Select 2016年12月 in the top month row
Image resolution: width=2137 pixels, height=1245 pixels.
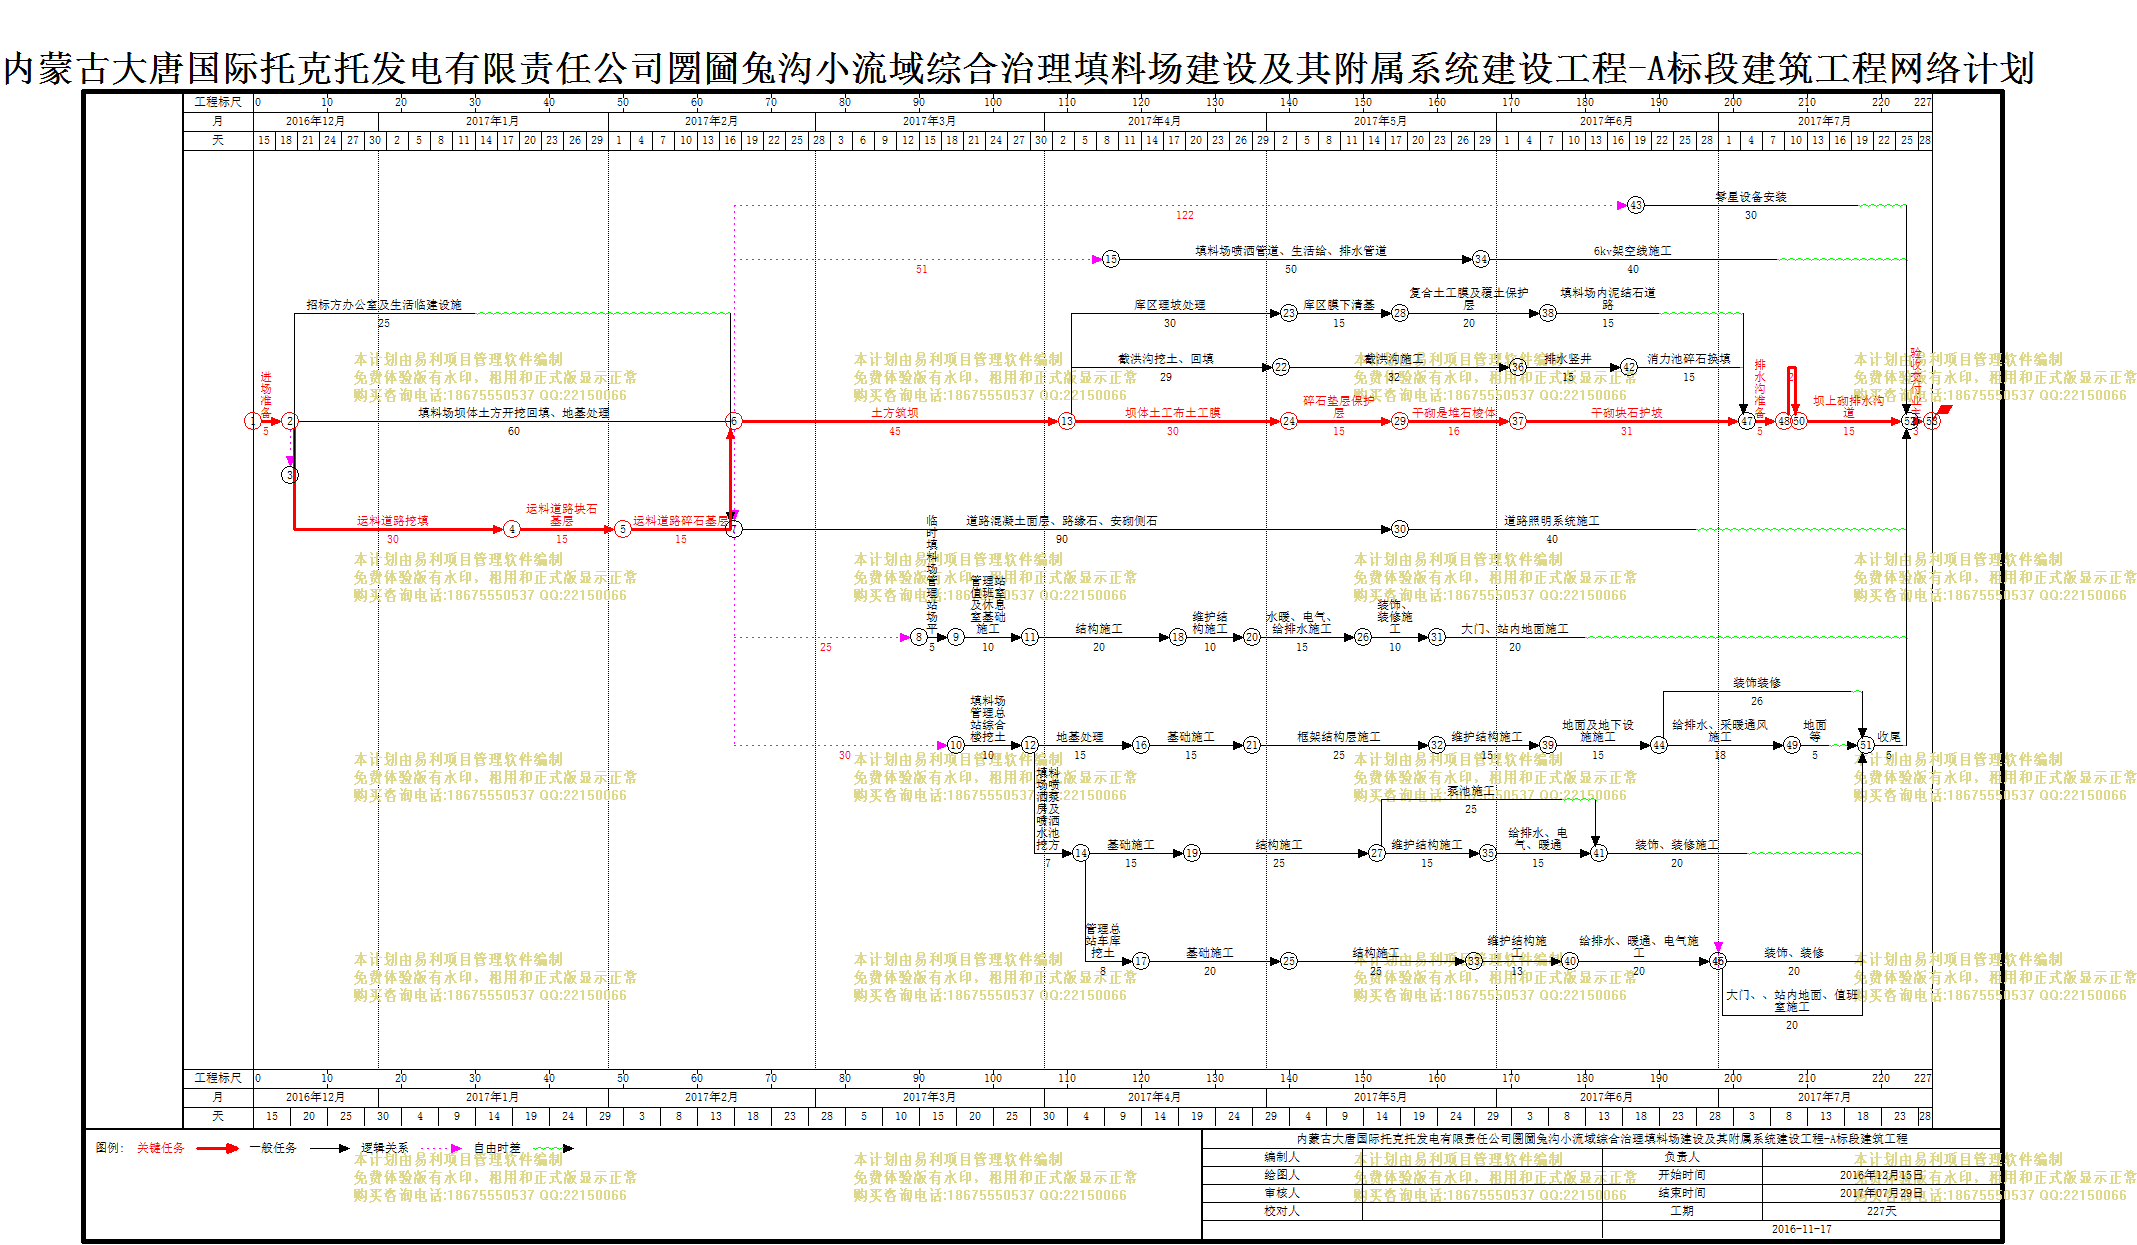click(315, 121)
